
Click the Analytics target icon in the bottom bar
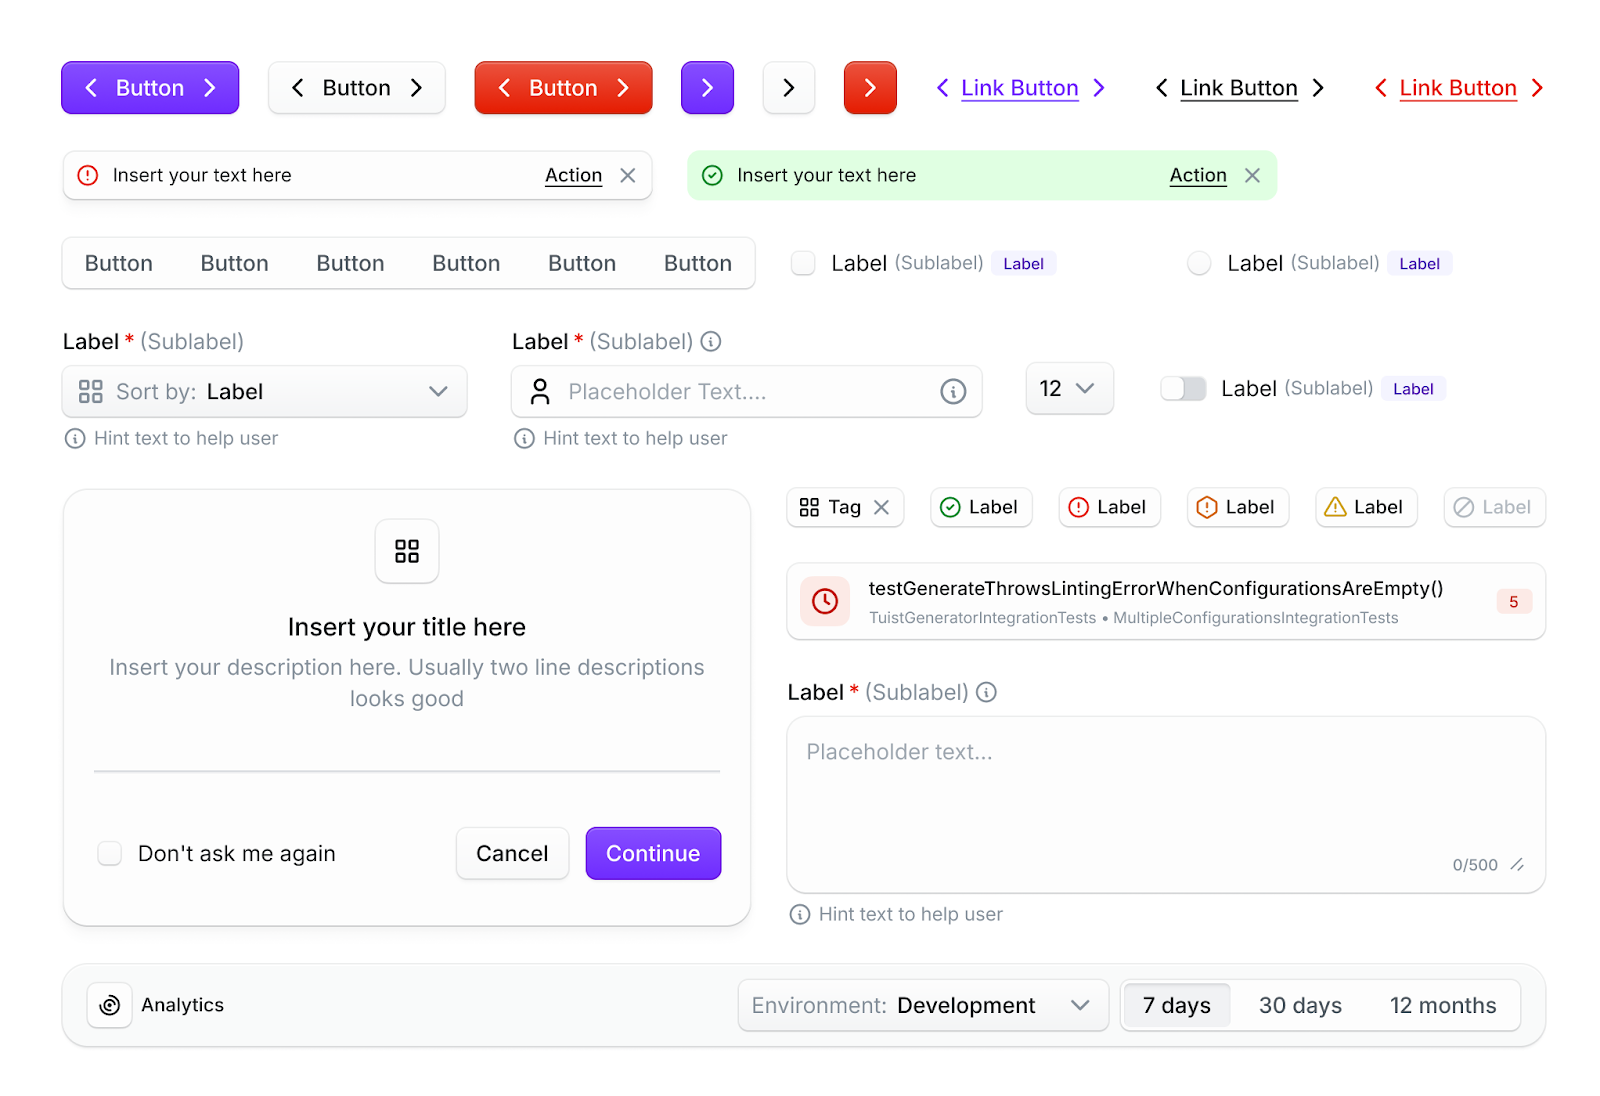point(109,1005)
